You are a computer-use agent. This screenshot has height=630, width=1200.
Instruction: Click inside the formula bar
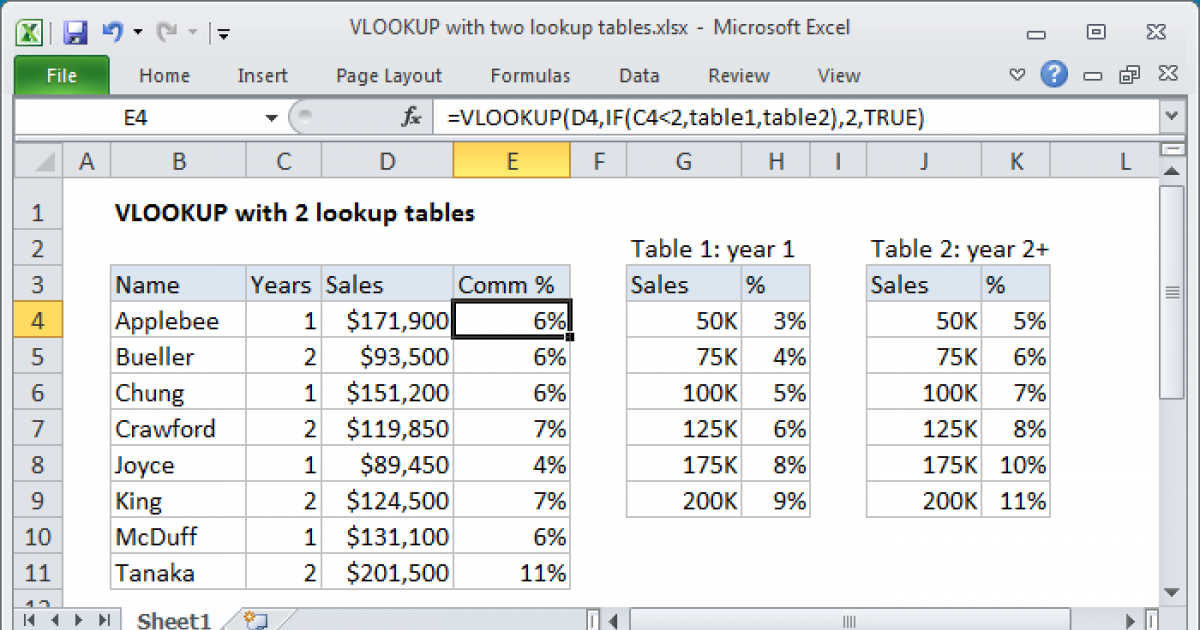(x=700, y=117)
